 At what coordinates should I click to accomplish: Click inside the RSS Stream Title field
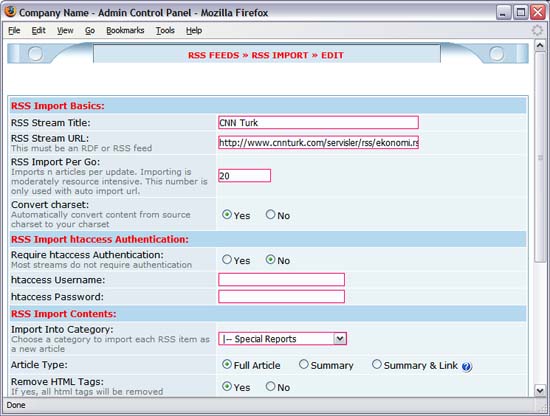click(x=318, y=122)
